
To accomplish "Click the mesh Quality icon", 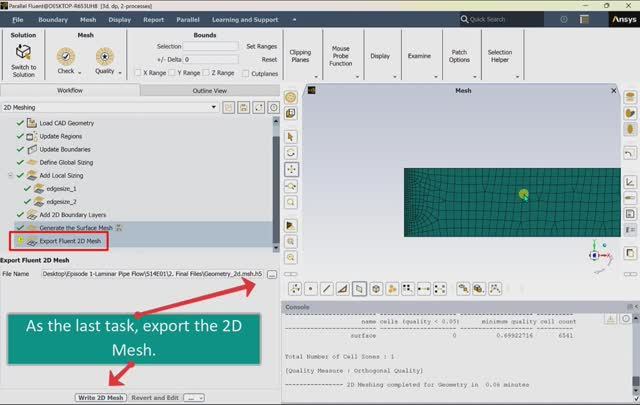I will pos(104,56).
